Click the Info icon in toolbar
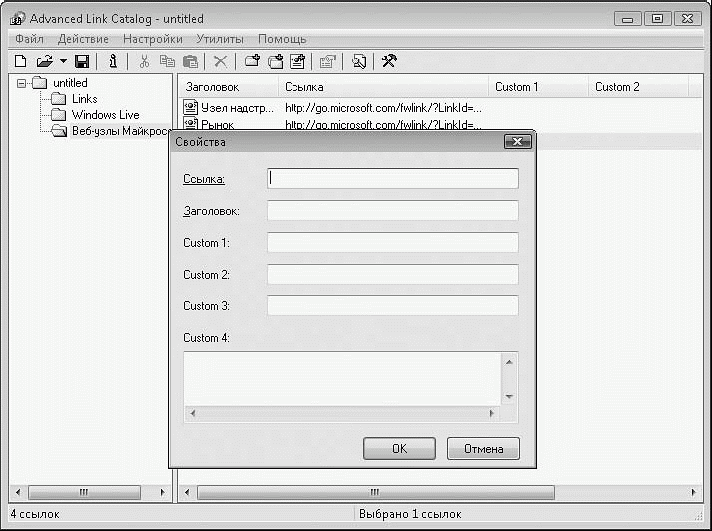The height and width of the screenshot is (531, 712). pyautogui.click(x=112, y=62)
